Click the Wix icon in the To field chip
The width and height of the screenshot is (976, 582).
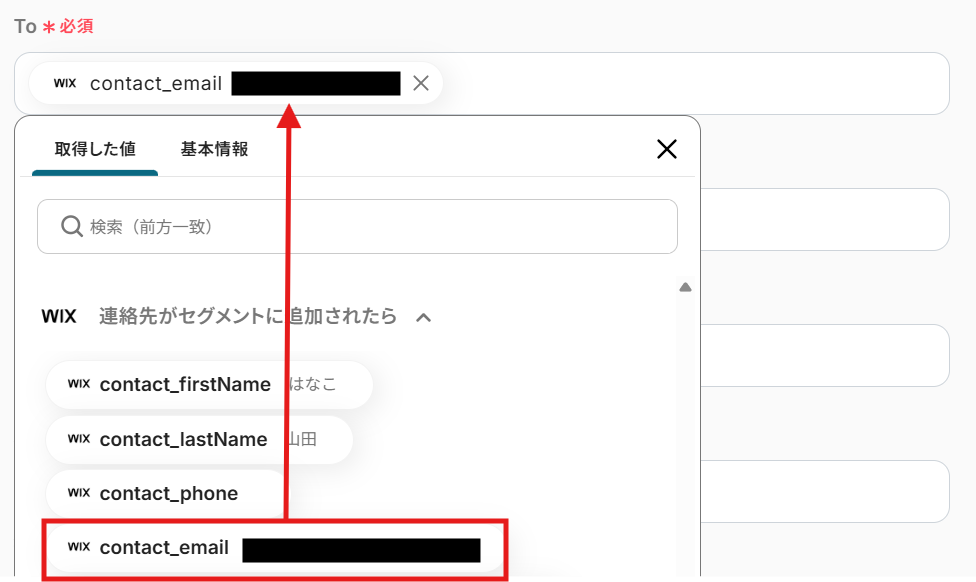tap(65, 83)
